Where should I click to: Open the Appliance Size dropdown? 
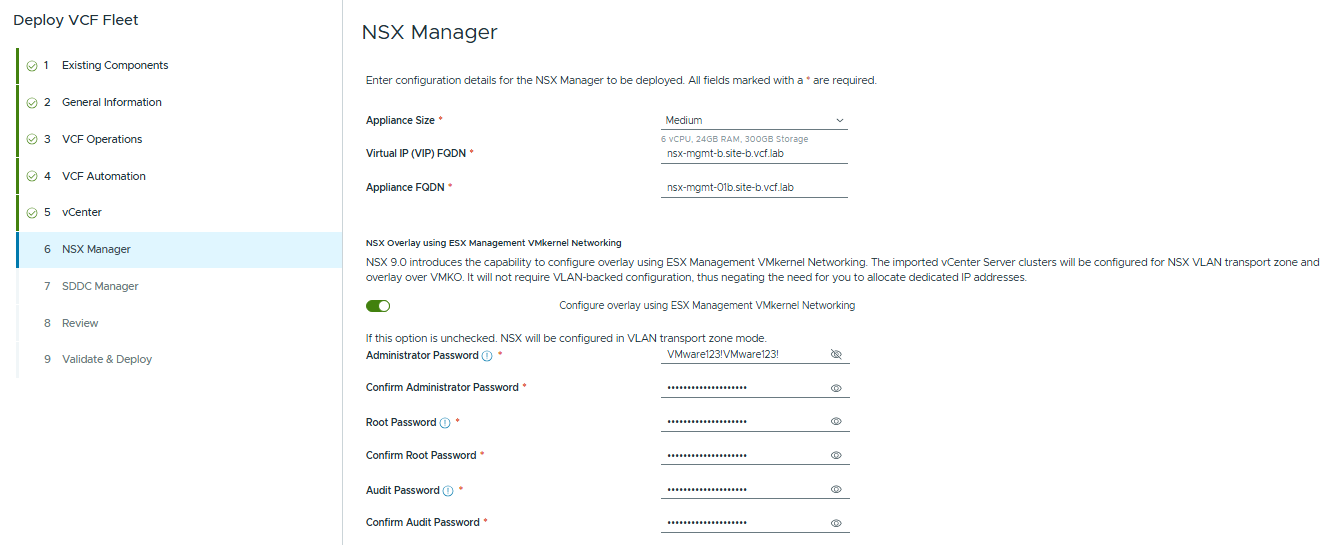pyautogui.click(x=754, y=120)
